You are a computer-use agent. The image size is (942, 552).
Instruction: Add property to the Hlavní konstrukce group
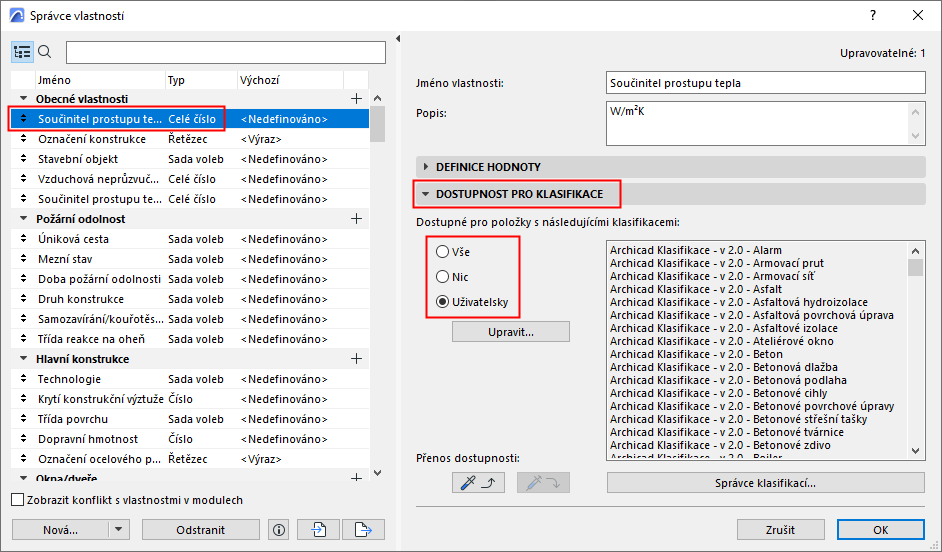tap(357, 359)
